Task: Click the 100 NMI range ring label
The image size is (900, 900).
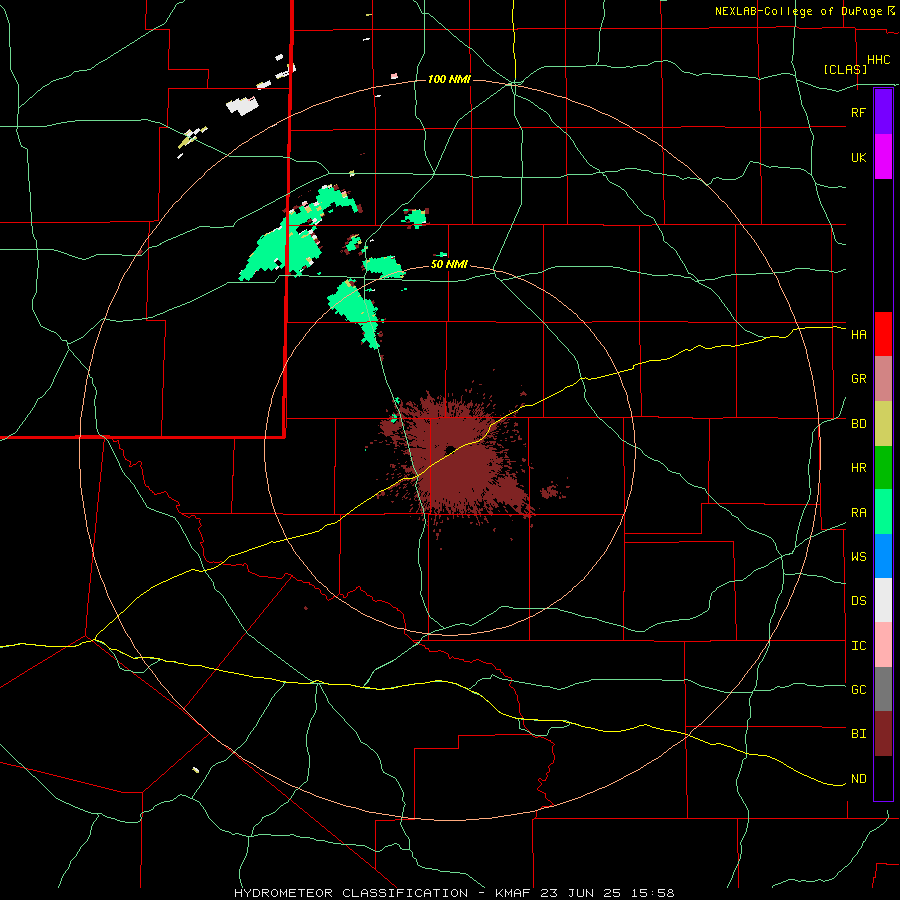Action: coord(449,79)
